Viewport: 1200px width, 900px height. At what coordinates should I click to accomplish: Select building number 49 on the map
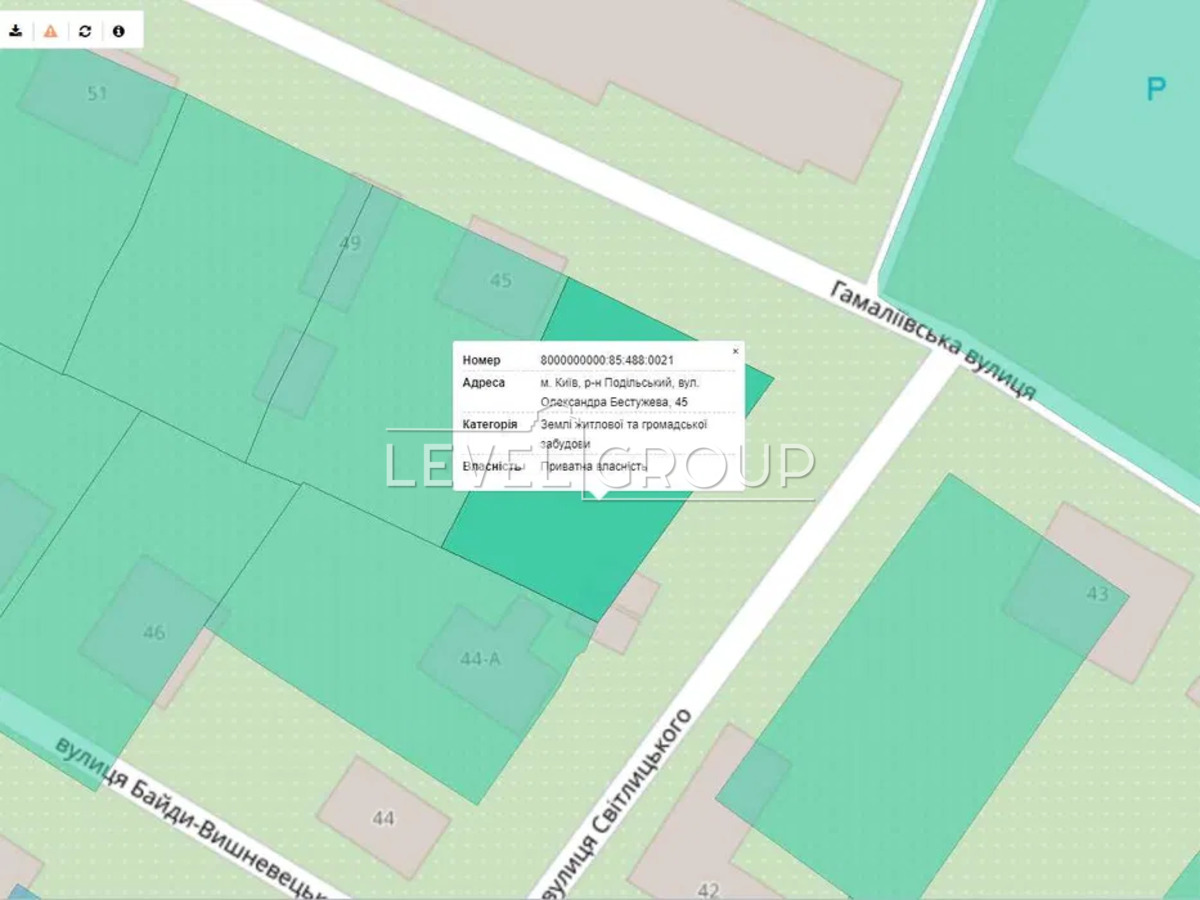pos(350,243)
